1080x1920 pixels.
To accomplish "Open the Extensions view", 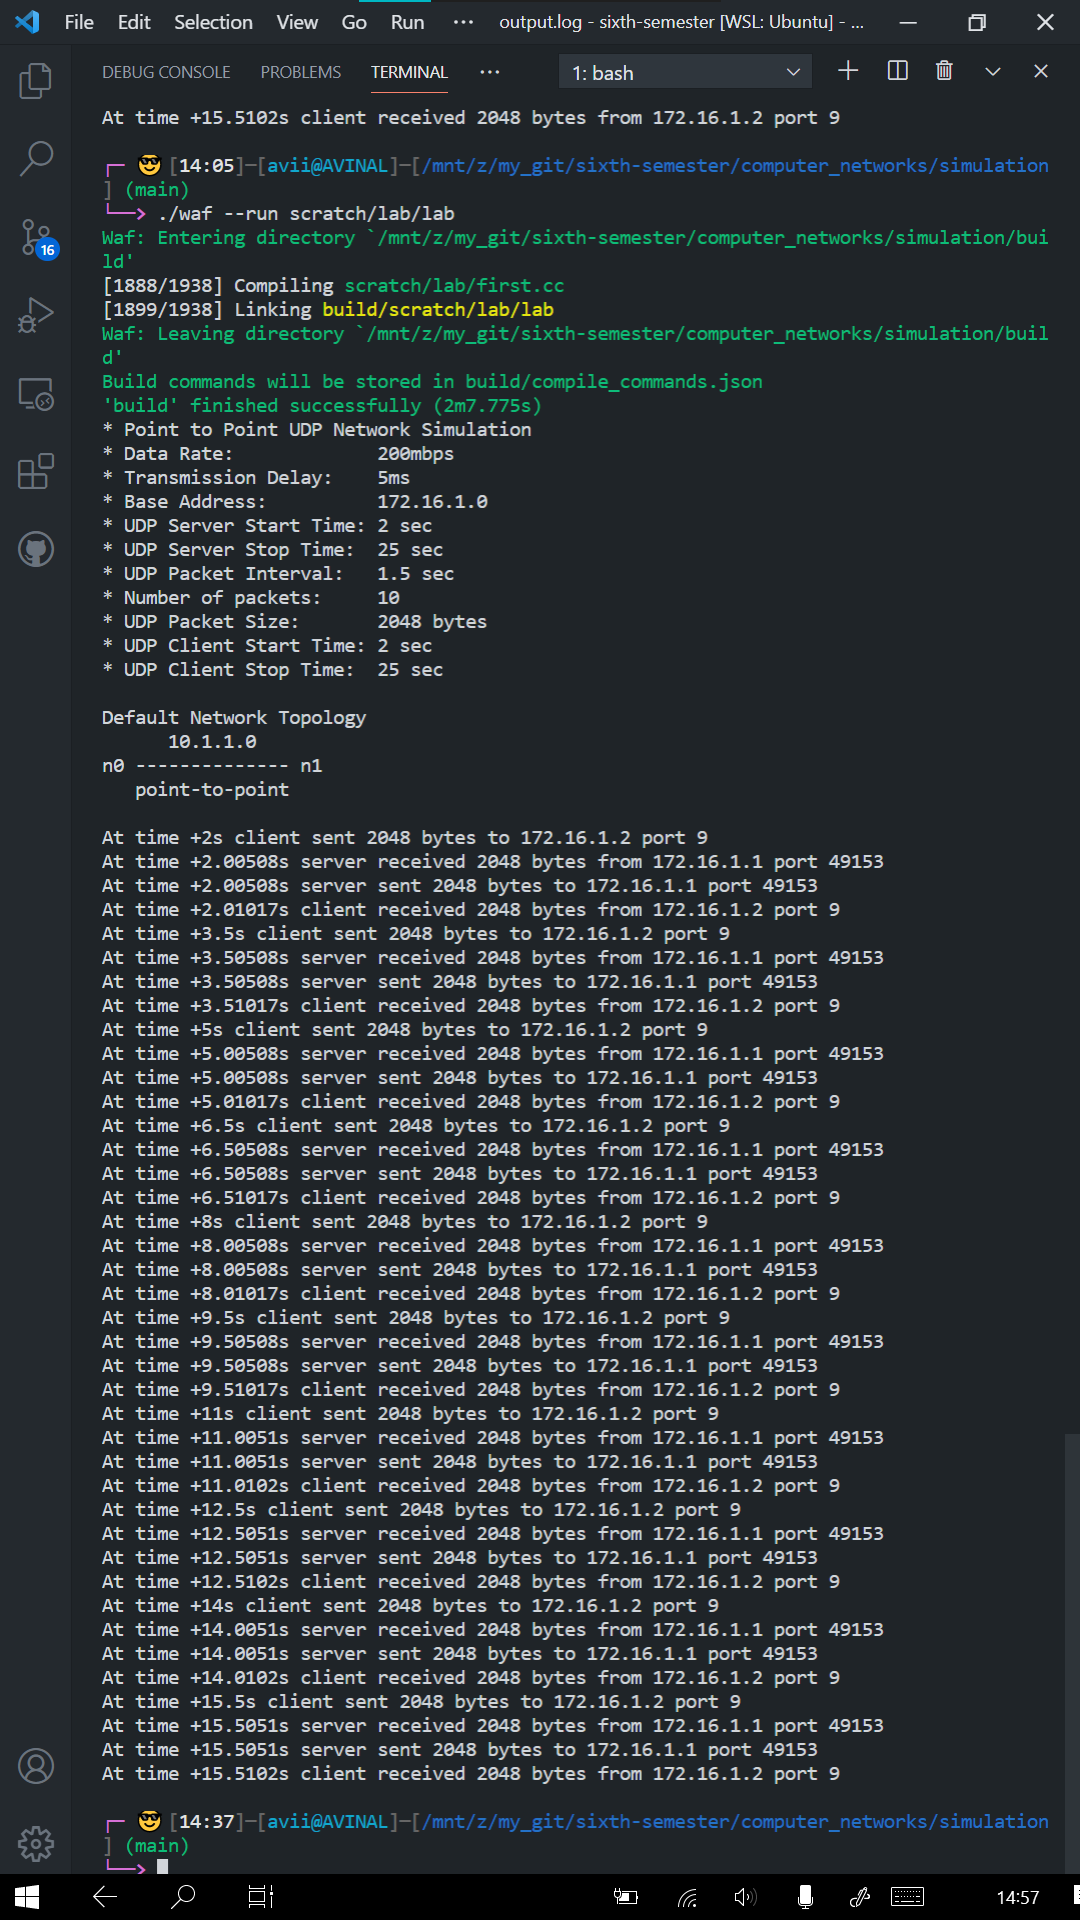I will pyautogui.click(x=36, y=471).
